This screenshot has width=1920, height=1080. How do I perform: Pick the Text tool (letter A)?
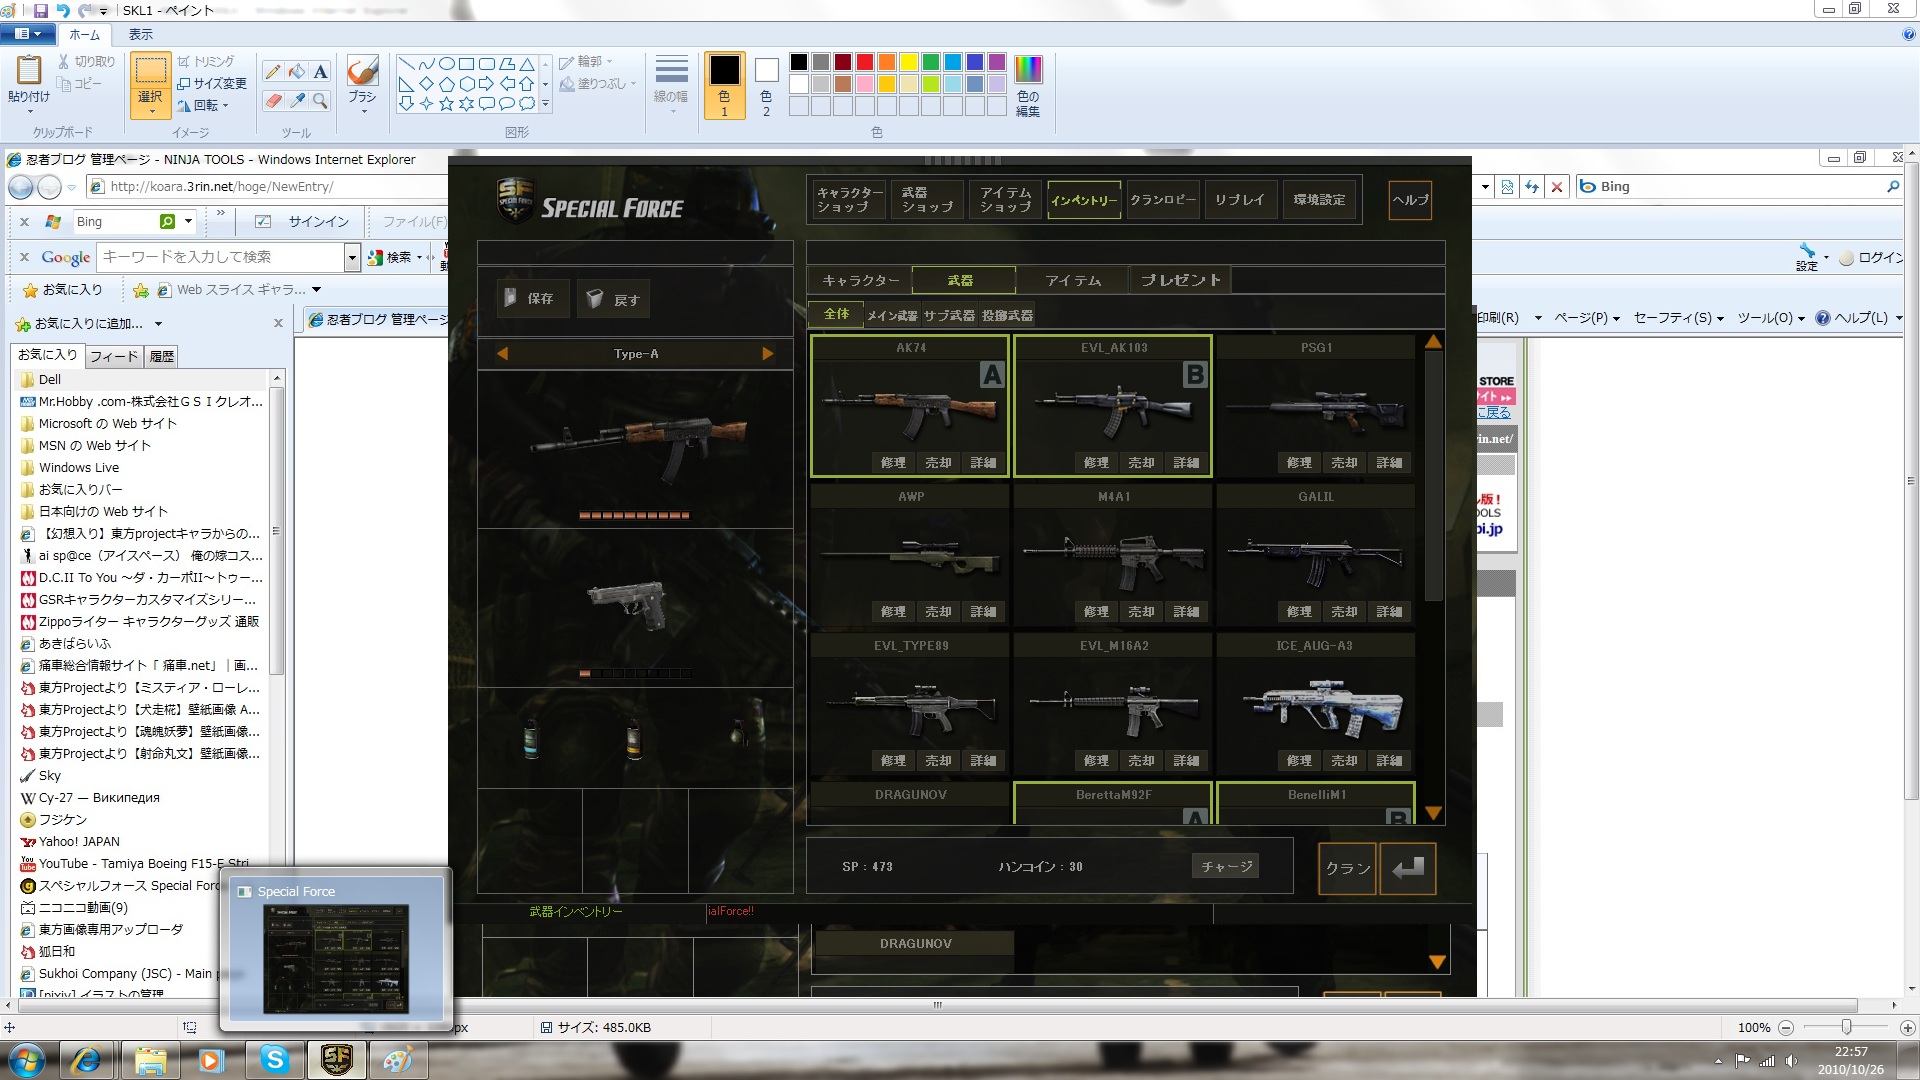coord(320,72)
